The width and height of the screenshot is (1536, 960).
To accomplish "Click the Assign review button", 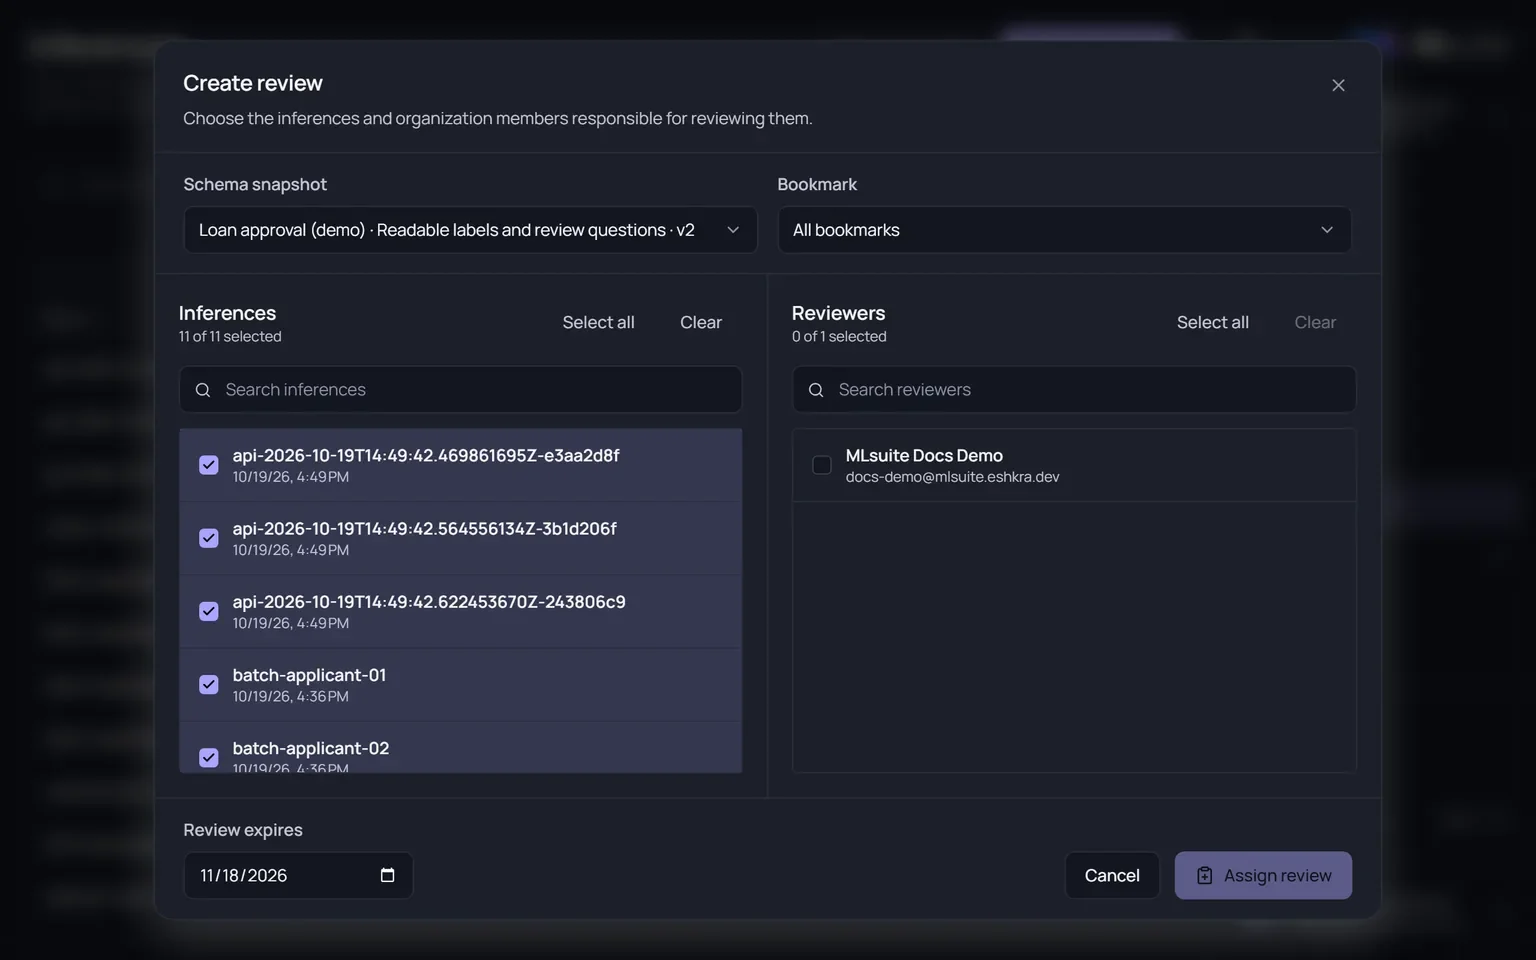I will tap(1263, 875).
